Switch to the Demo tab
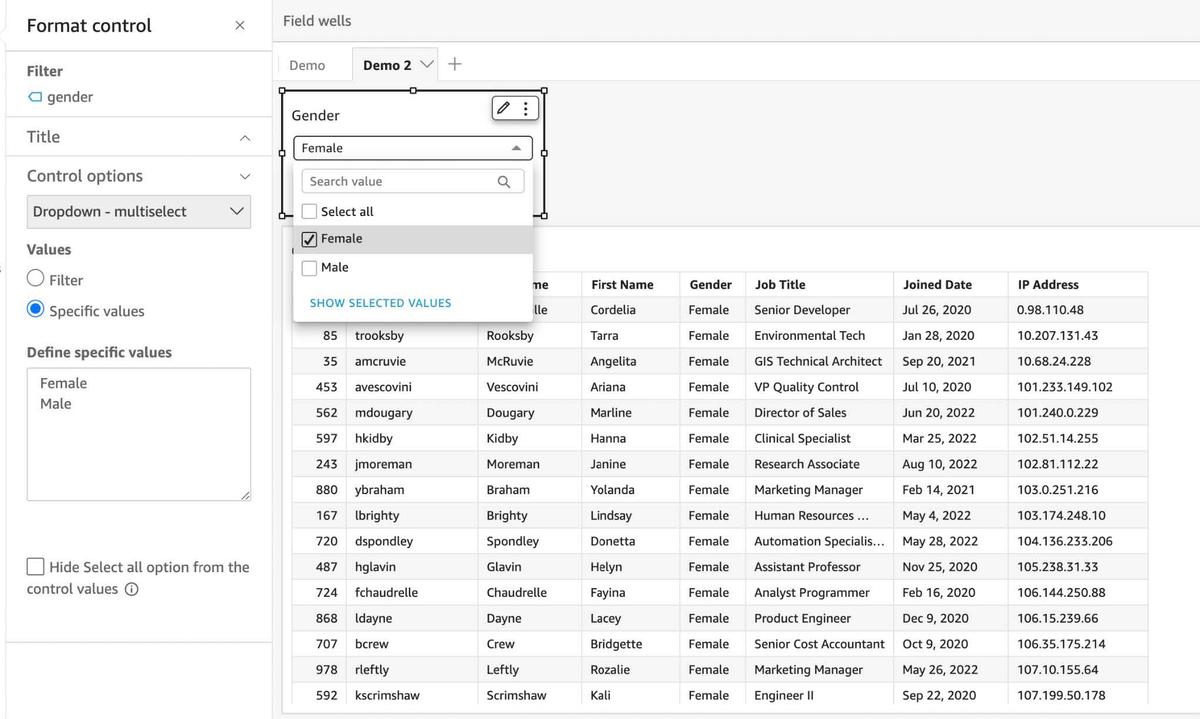Screen dimensions: 1200x719 point(307,65)
